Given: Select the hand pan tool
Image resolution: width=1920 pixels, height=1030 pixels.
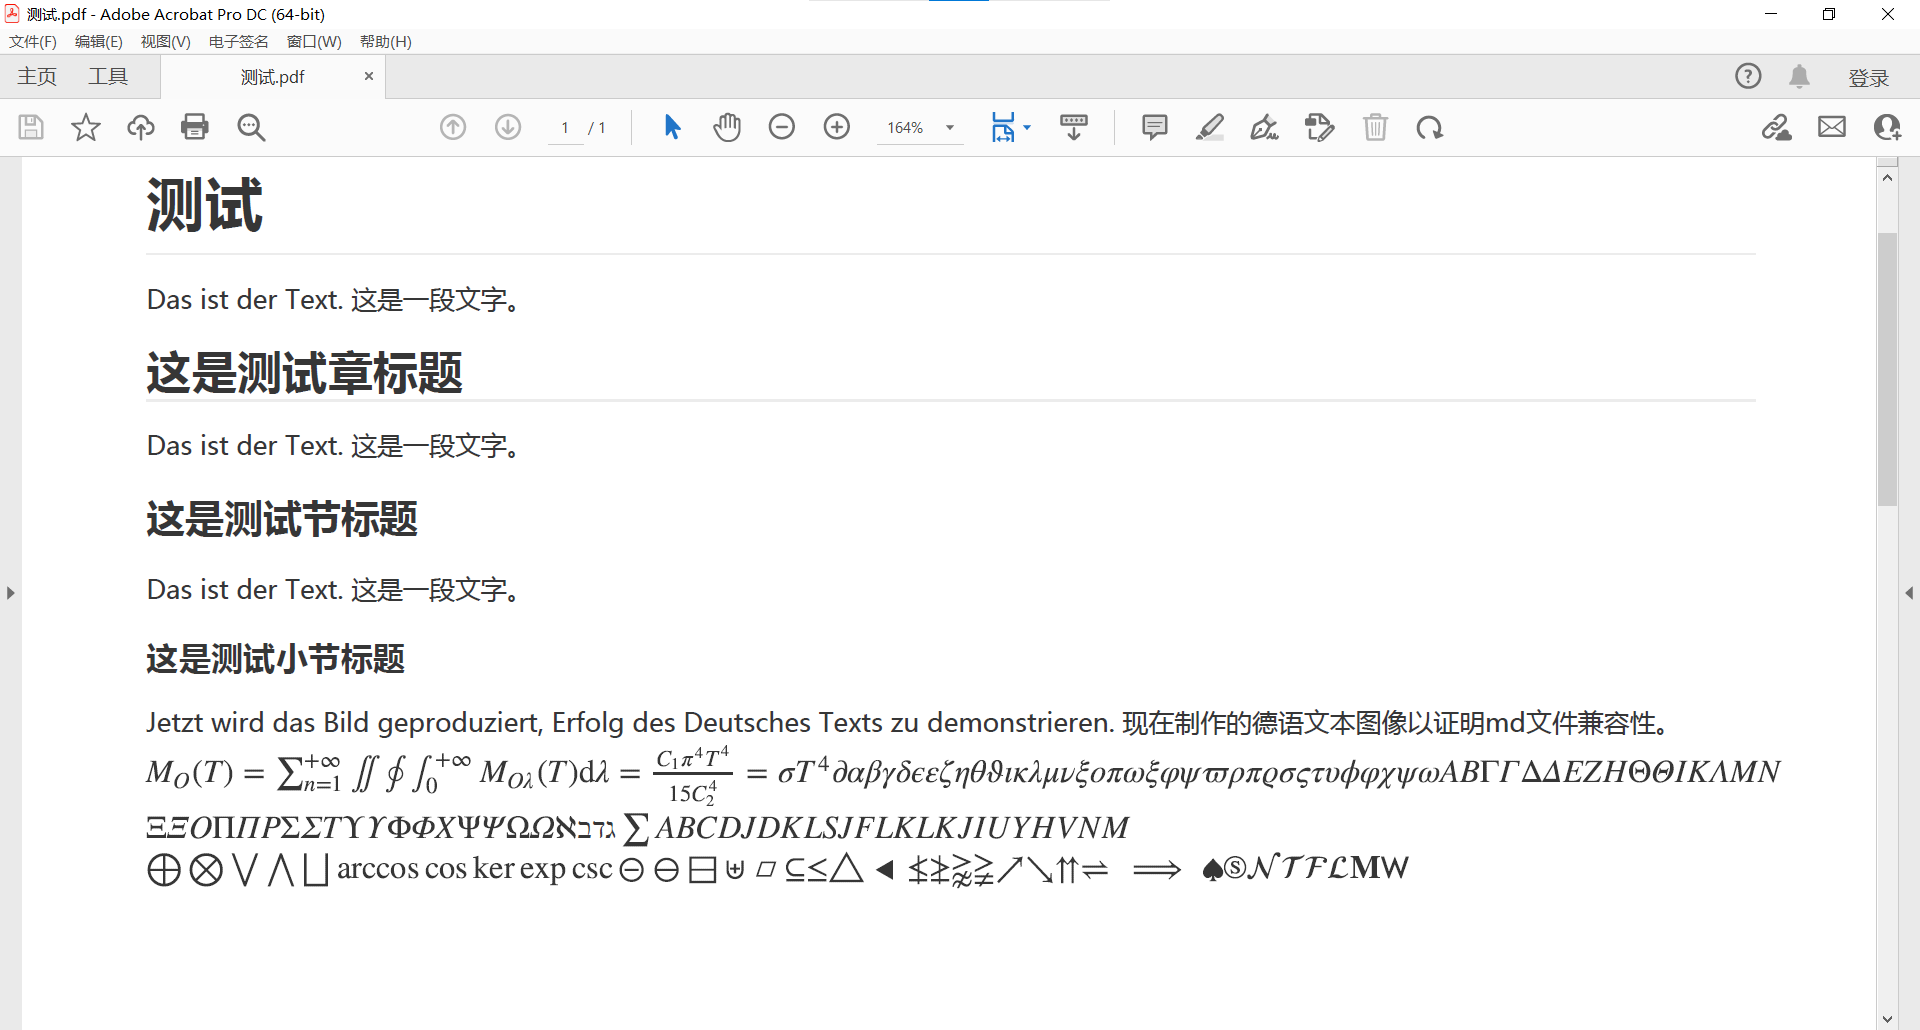Looking at the screenshot, I should pos(727,127).
